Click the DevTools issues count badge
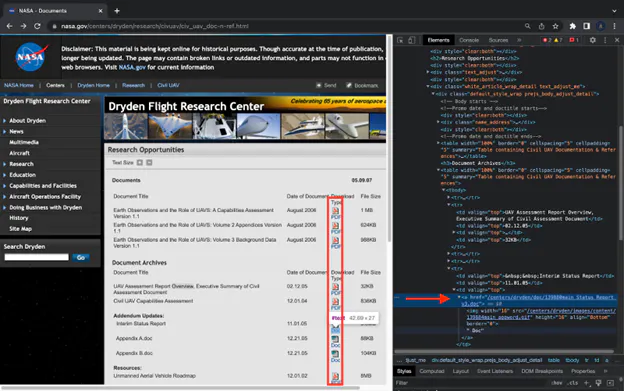 574,40
